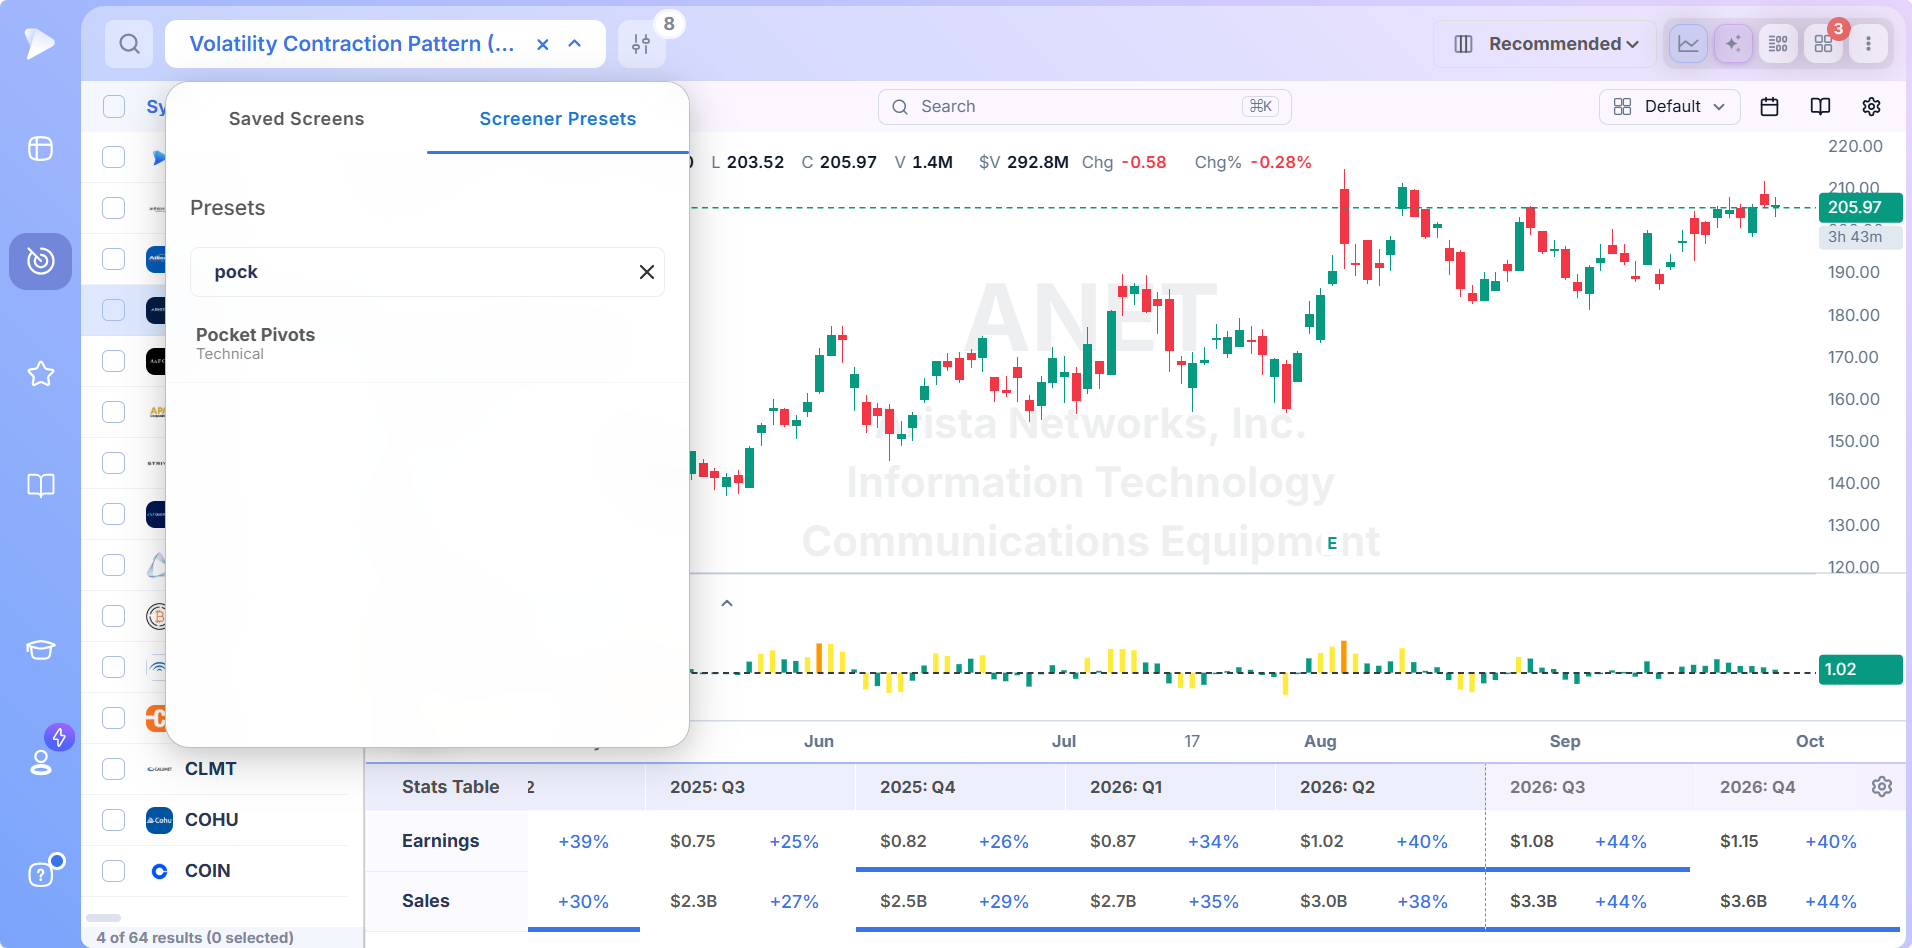Click the 2025: Q3 column header
This screenshot has width=1912, height=948.
click(707, 787)
